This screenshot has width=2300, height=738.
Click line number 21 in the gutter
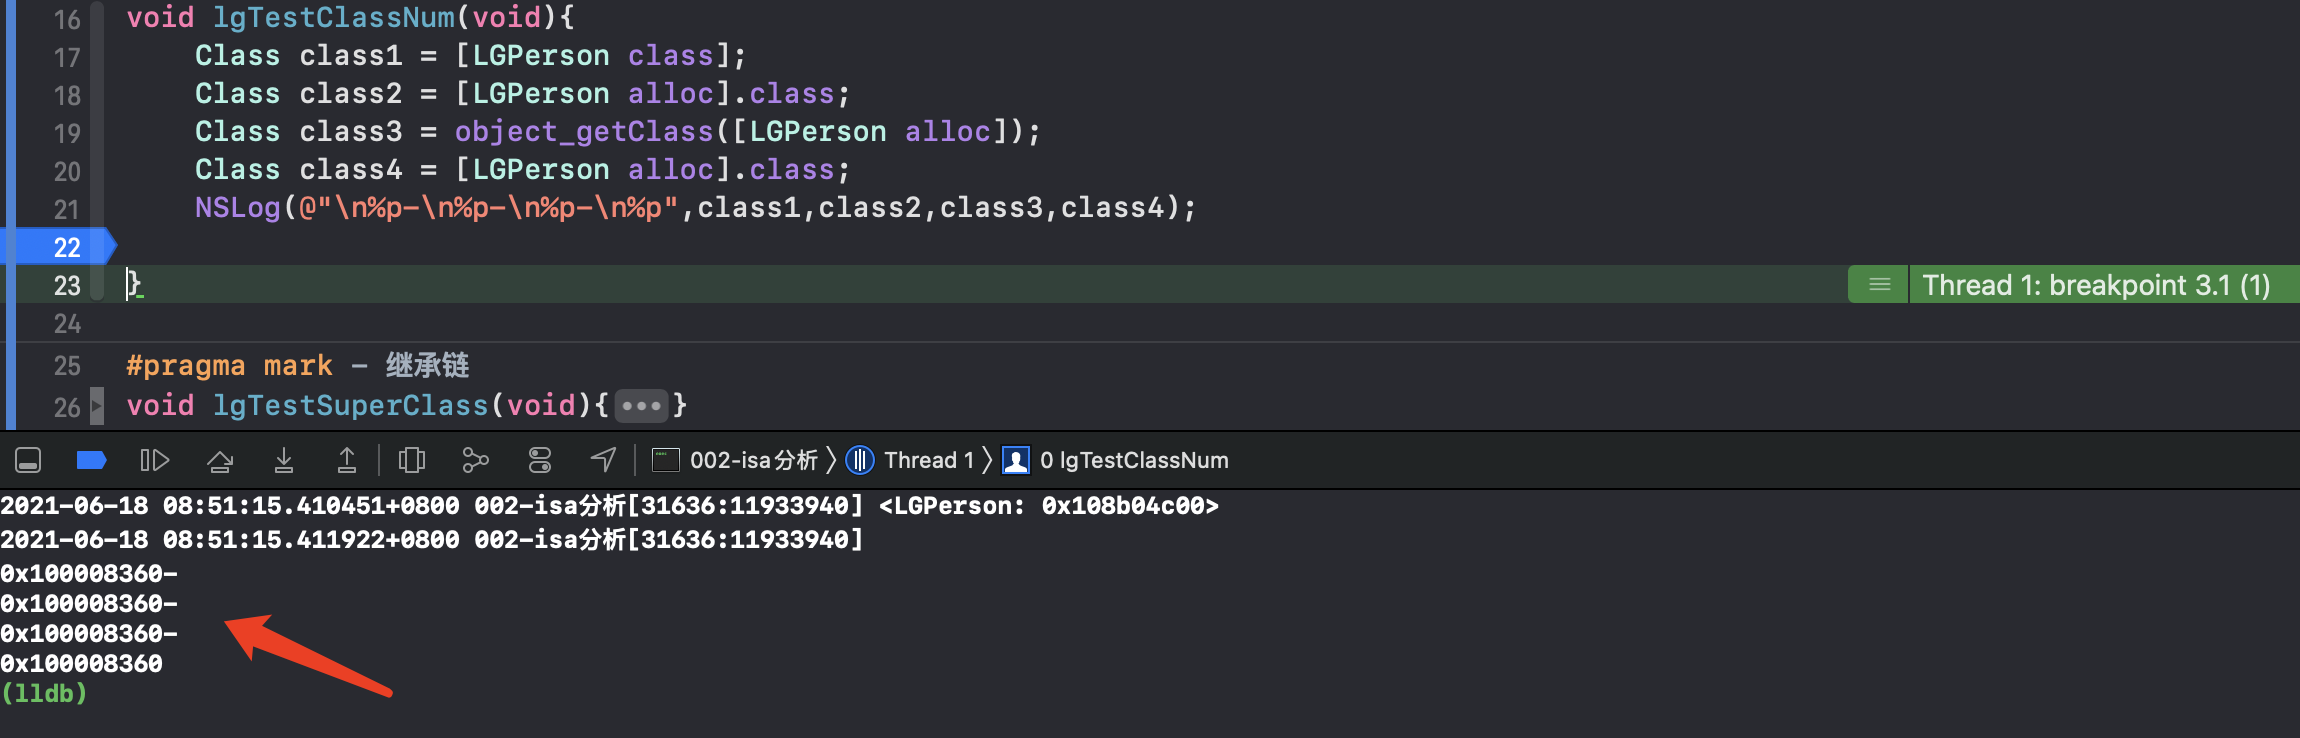[x=66, y=209]
